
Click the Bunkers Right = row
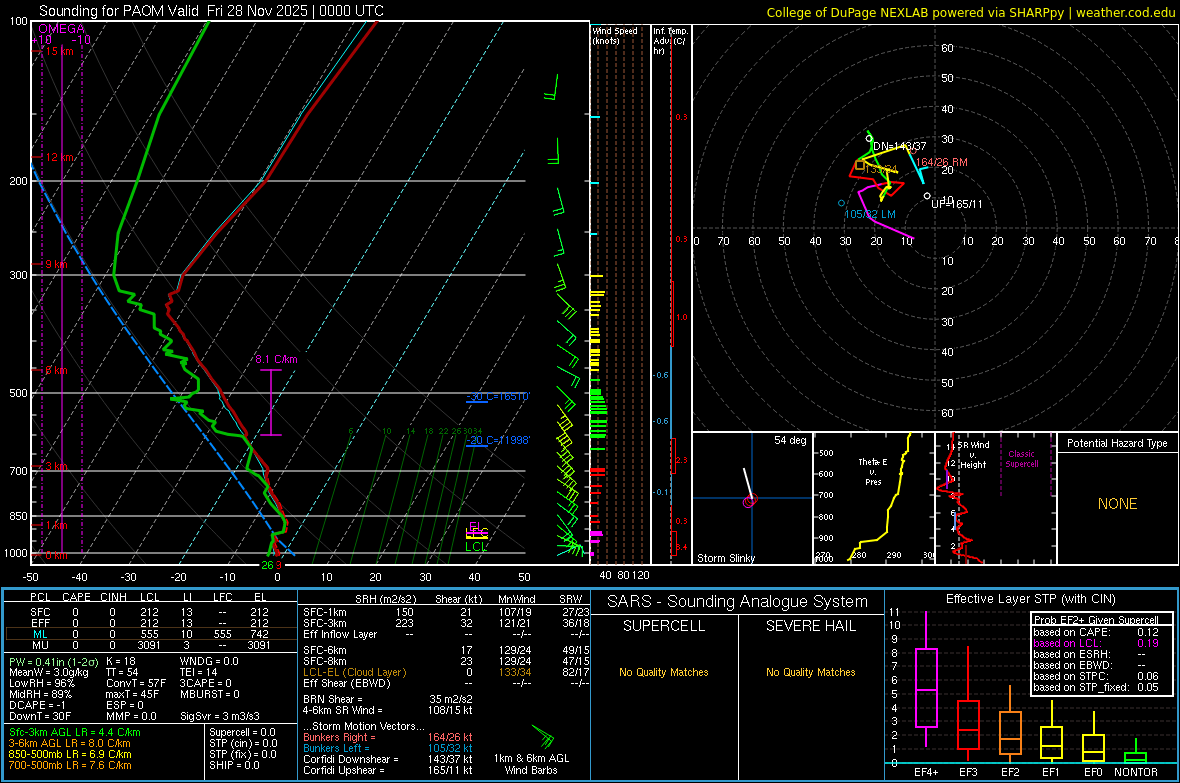point(388,737)
